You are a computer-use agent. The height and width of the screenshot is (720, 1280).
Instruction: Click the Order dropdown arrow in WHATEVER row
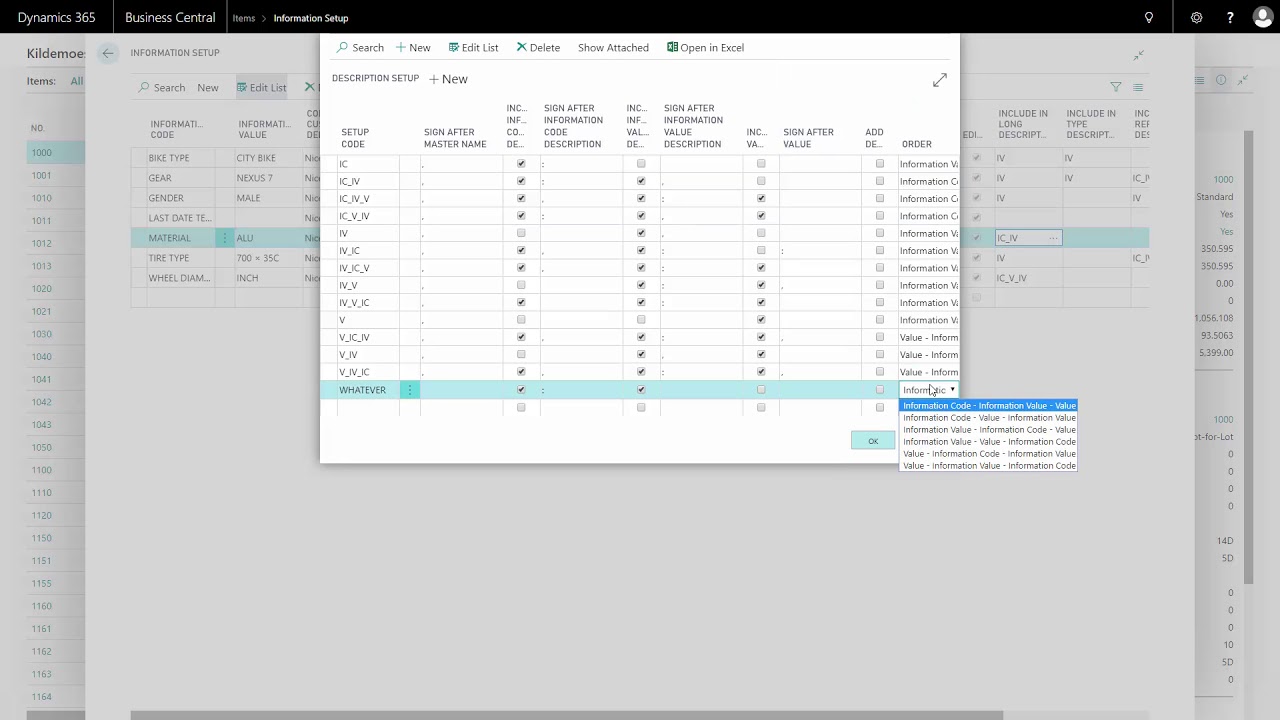coord(952,390)
